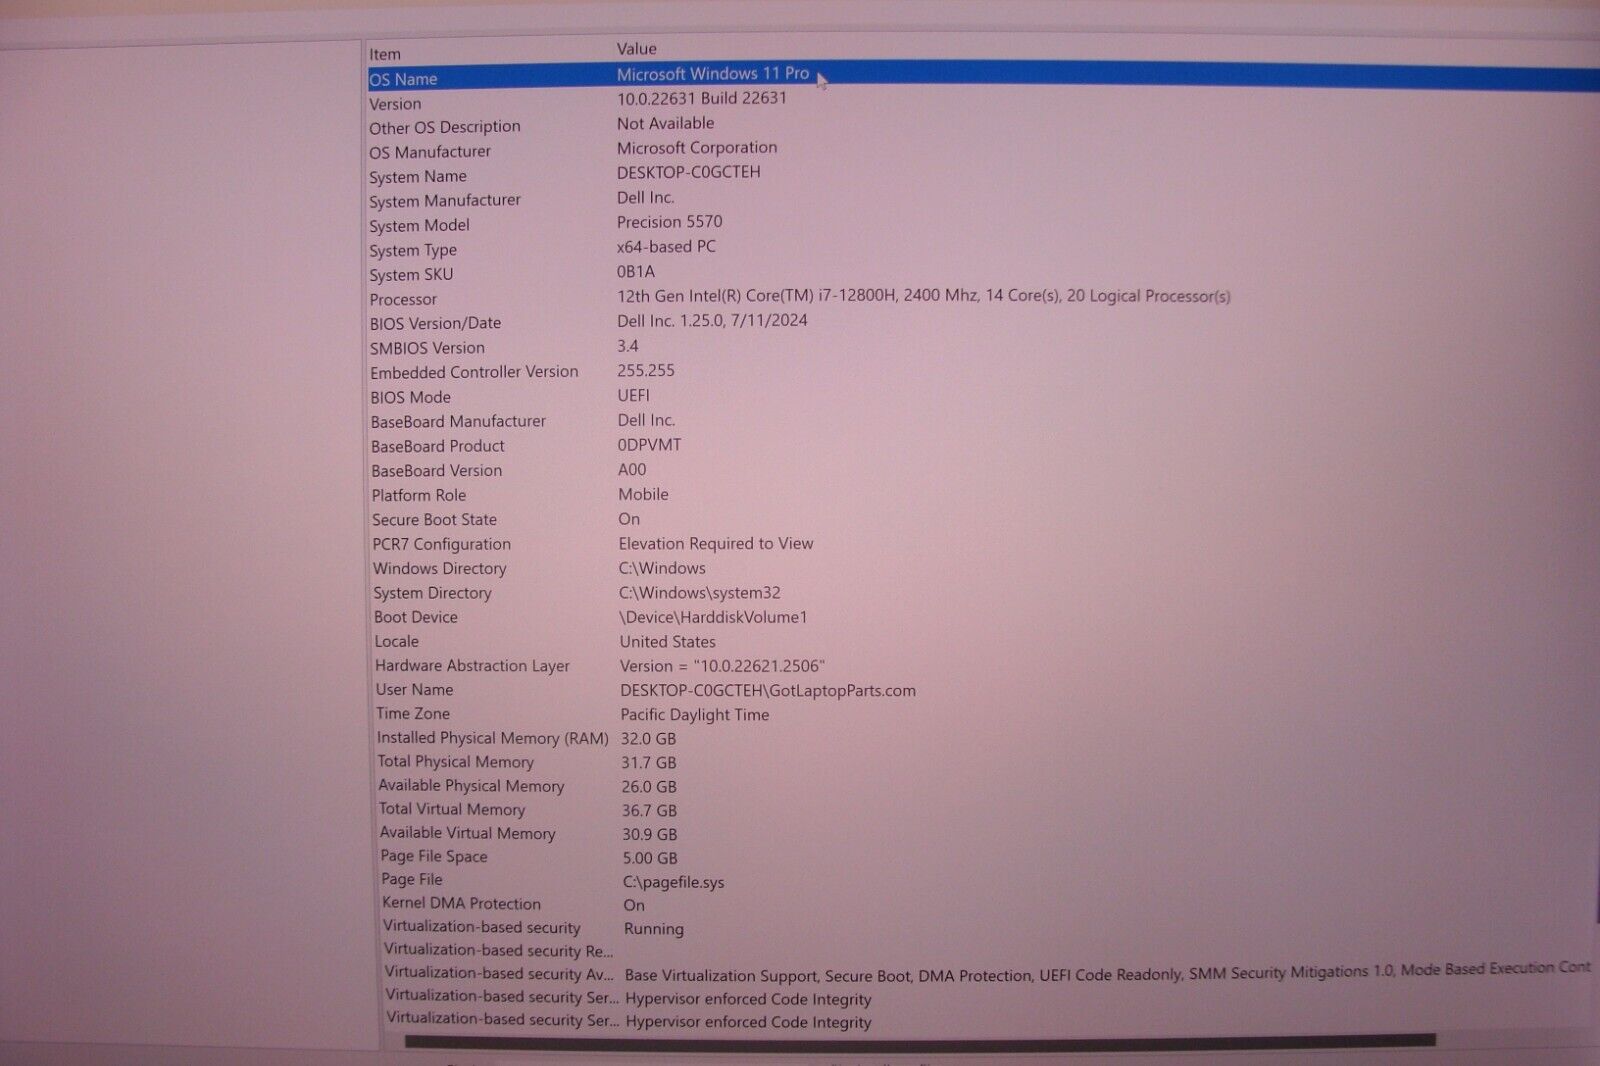
Task: Click the C:\Windows\system32 value
Action: [x=700, y=593]
